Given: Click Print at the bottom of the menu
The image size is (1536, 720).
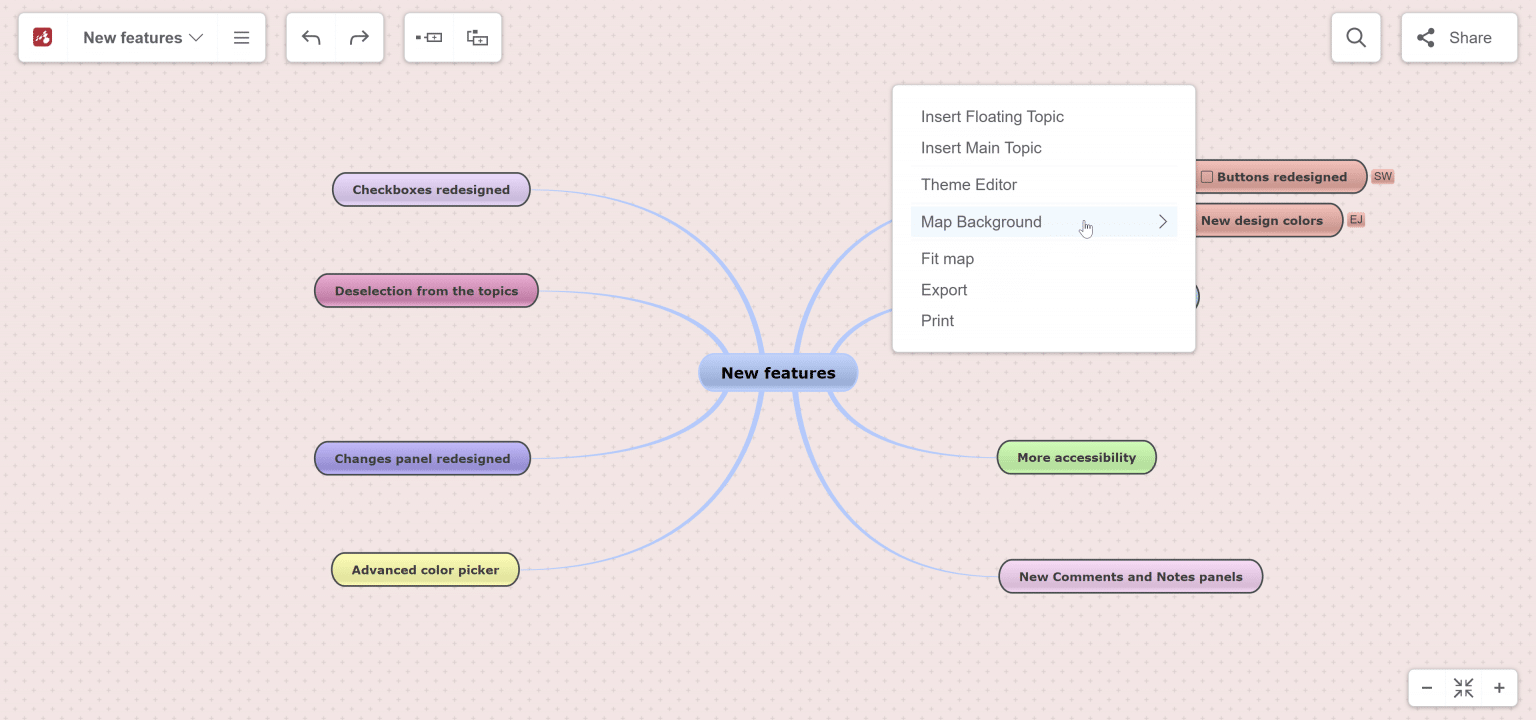Looking at the screenshot, I should point(937,320).
